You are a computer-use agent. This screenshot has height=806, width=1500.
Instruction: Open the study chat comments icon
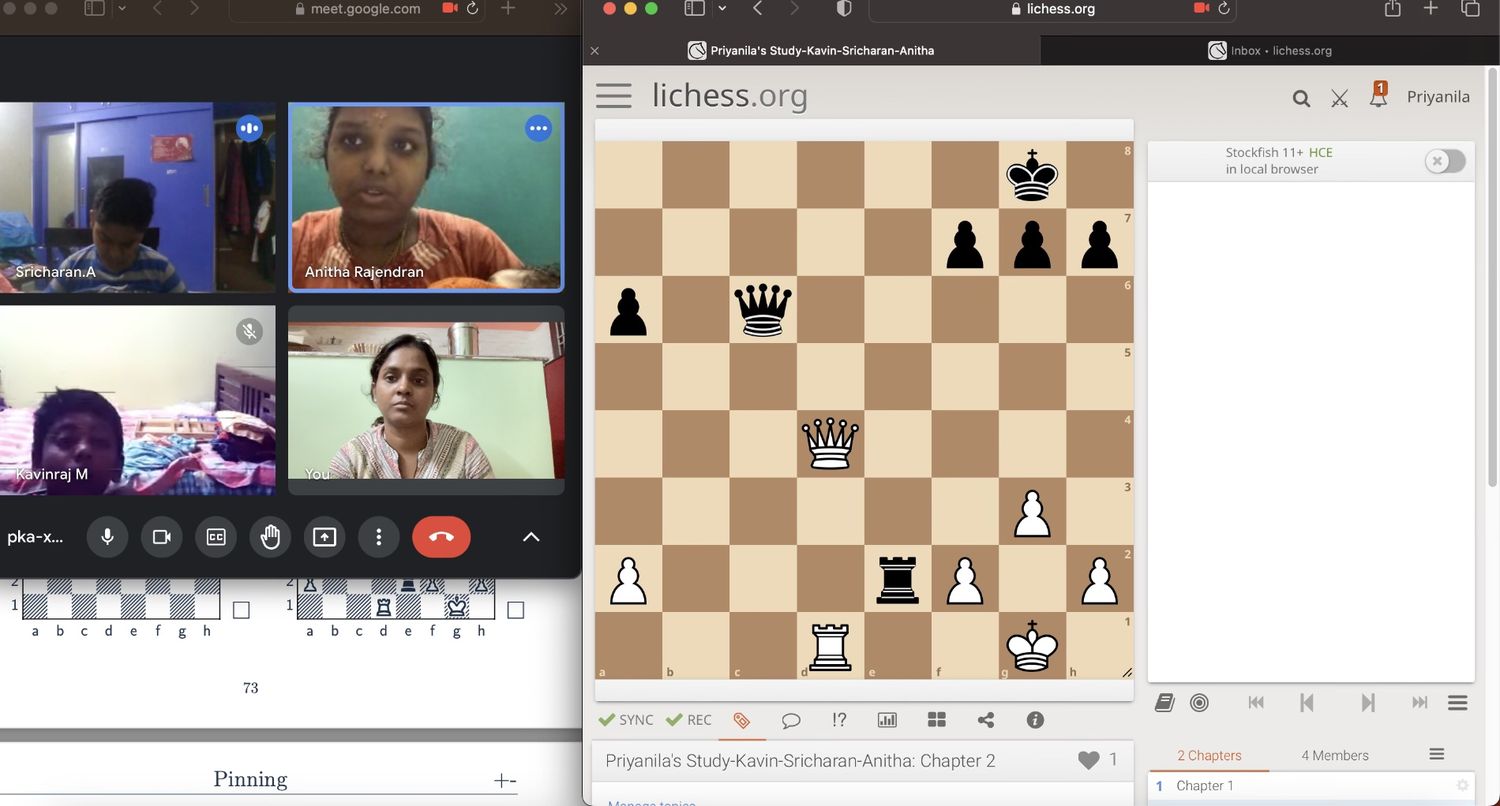[x=791, y=720]
